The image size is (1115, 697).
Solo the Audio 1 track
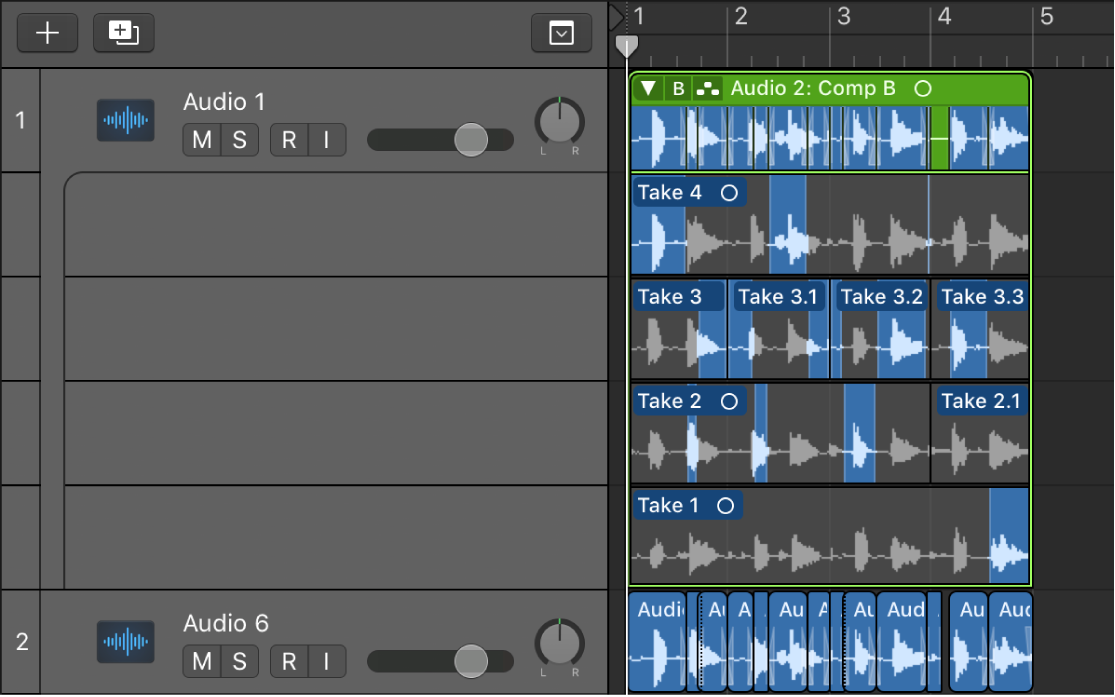pos(239,140)
